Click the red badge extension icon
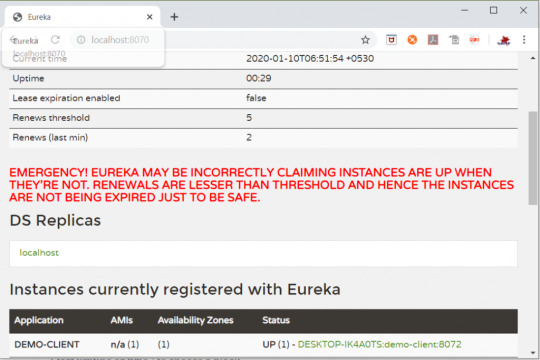The width and height of the screenshot is (540, 360). point(475,40)
